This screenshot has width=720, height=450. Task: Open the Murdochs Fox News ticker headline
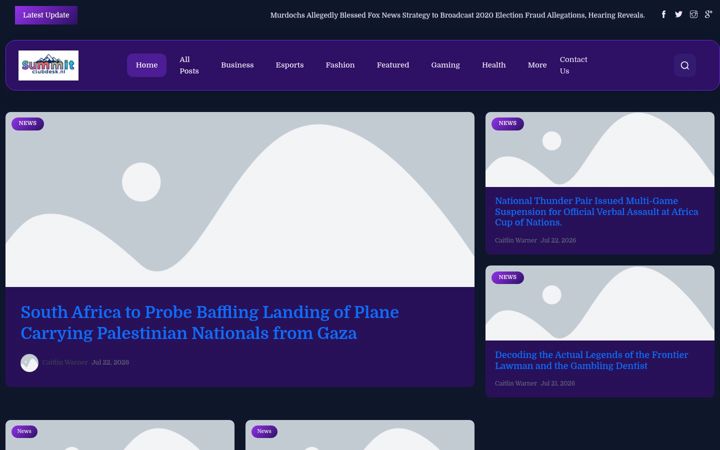coord(457,15)
